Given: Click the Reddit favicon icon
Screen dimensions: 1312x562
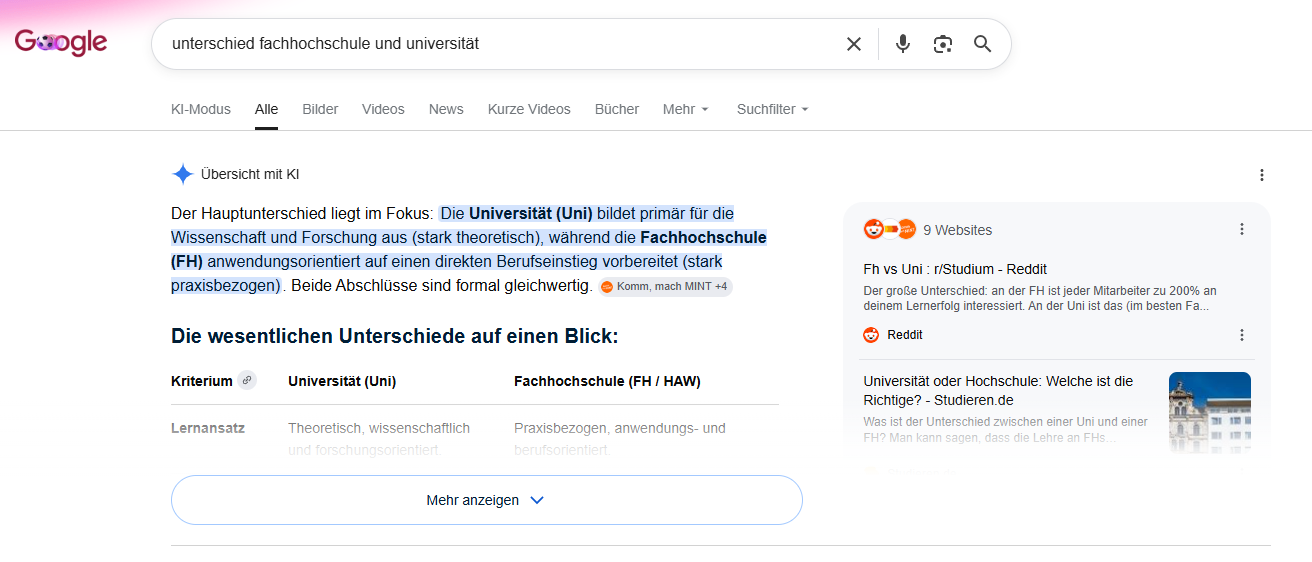Looking at the screenshot, I should click(x=871, y=335).
